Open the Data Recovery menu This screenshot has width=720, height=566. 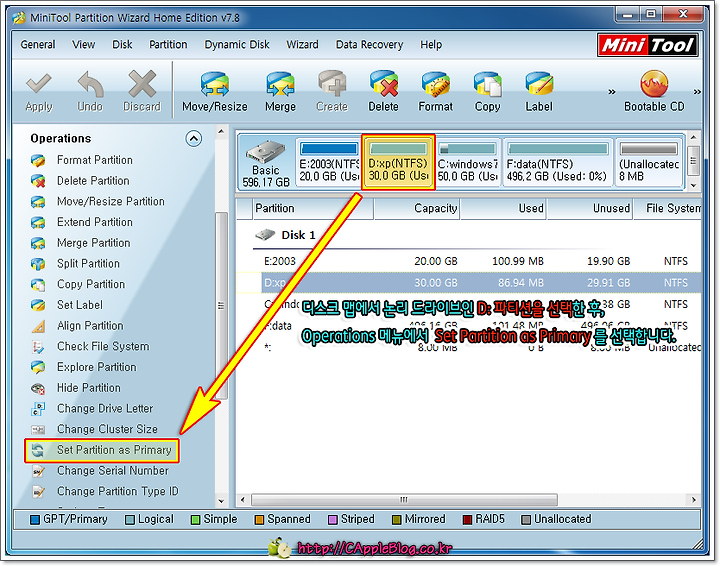pos(369,45)
